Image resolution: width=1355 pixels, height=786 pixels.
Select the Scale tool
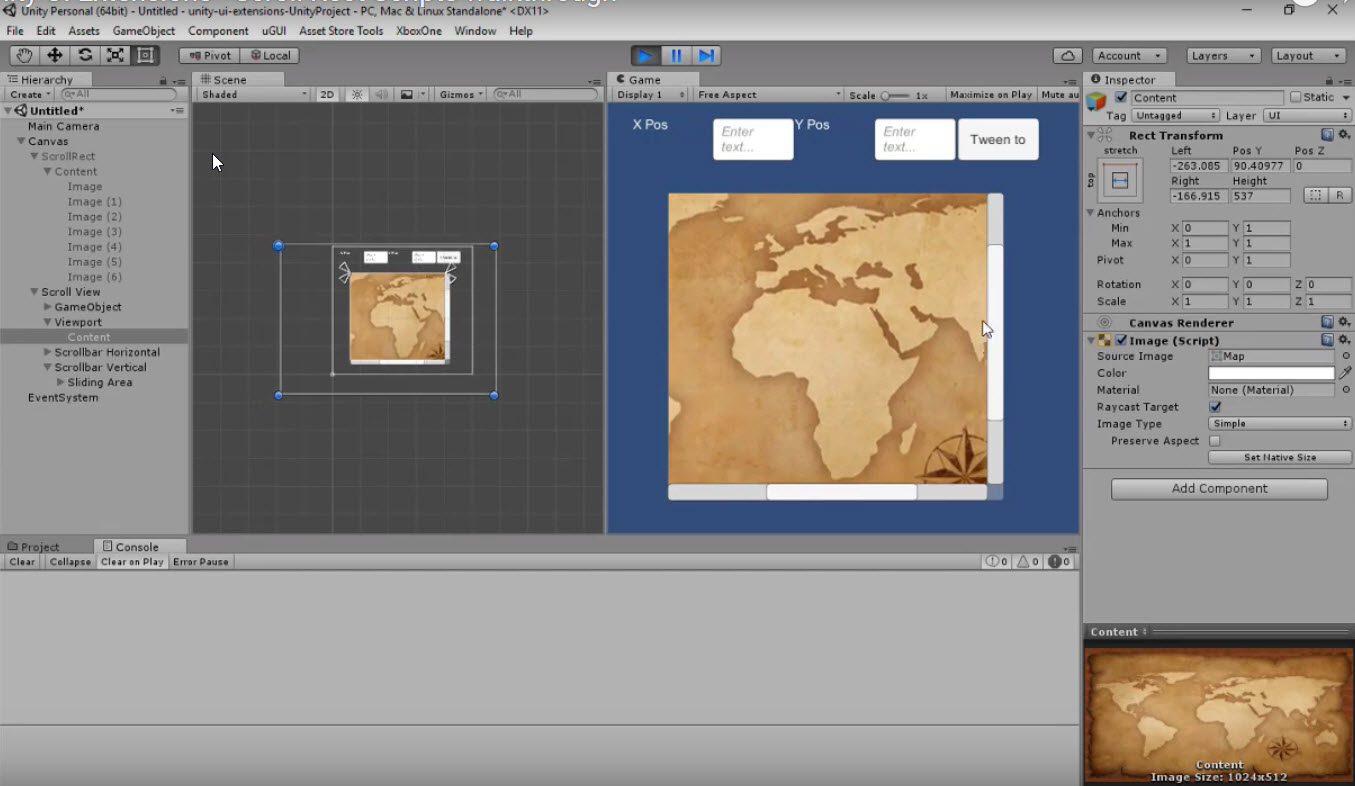tap(115, 56)
